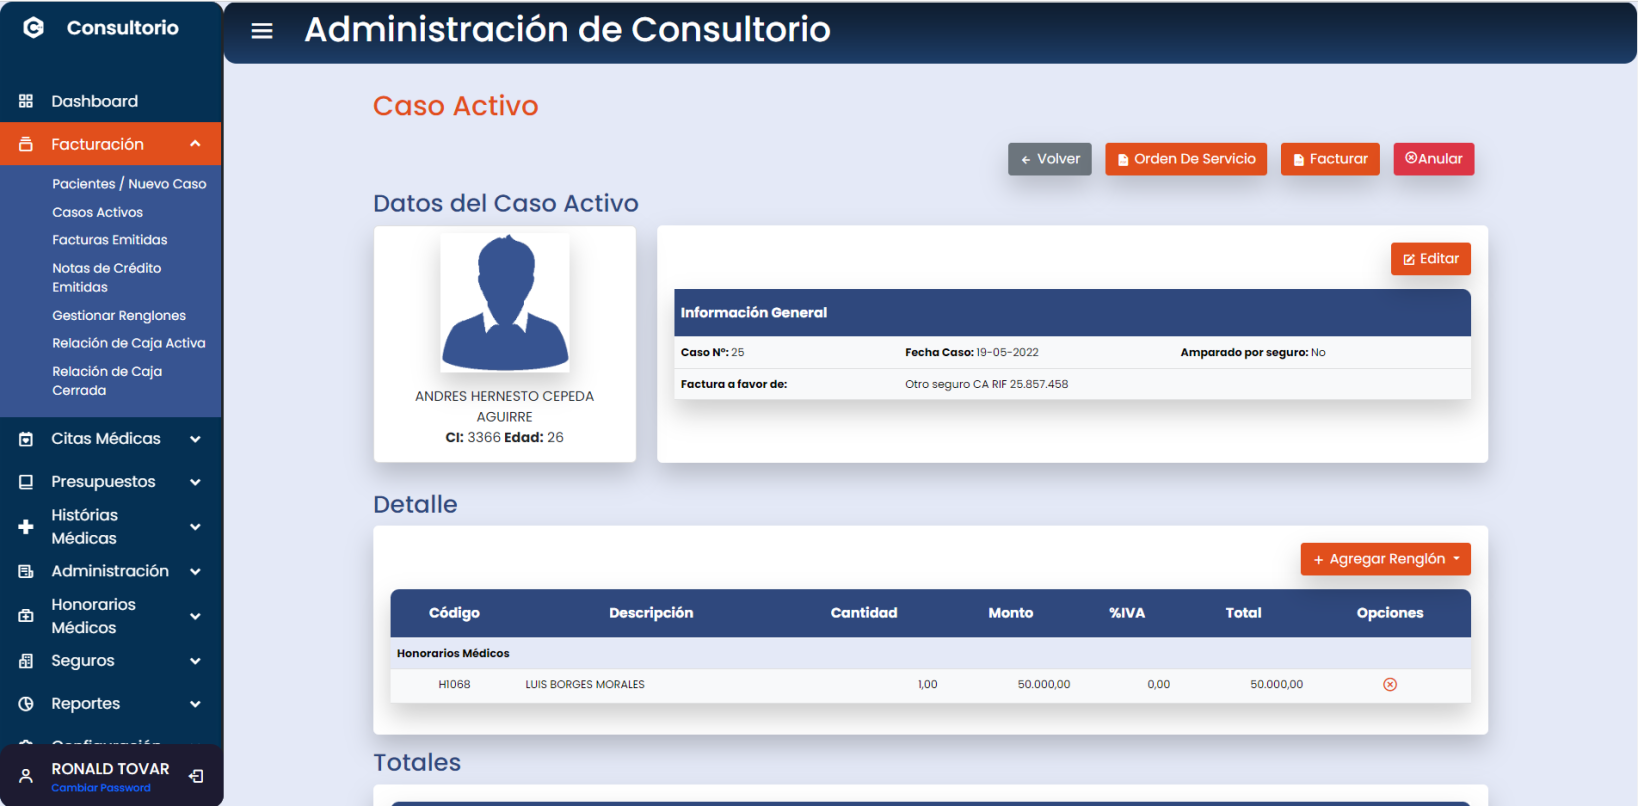Click the Citas Médicas calendar icon
The width and height of the screenshot is (1638, 806).
coord(26,439)
